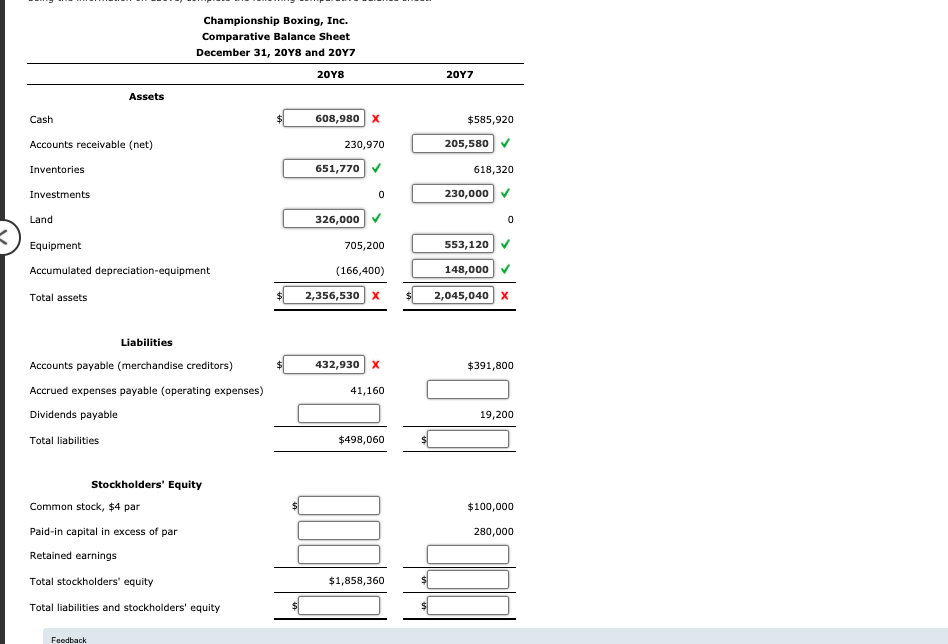Image resolution: width=948 pixels, height=644 pixels.
Task: Click the 280,000 Paid-in capital value
Action: pos(493,532)
